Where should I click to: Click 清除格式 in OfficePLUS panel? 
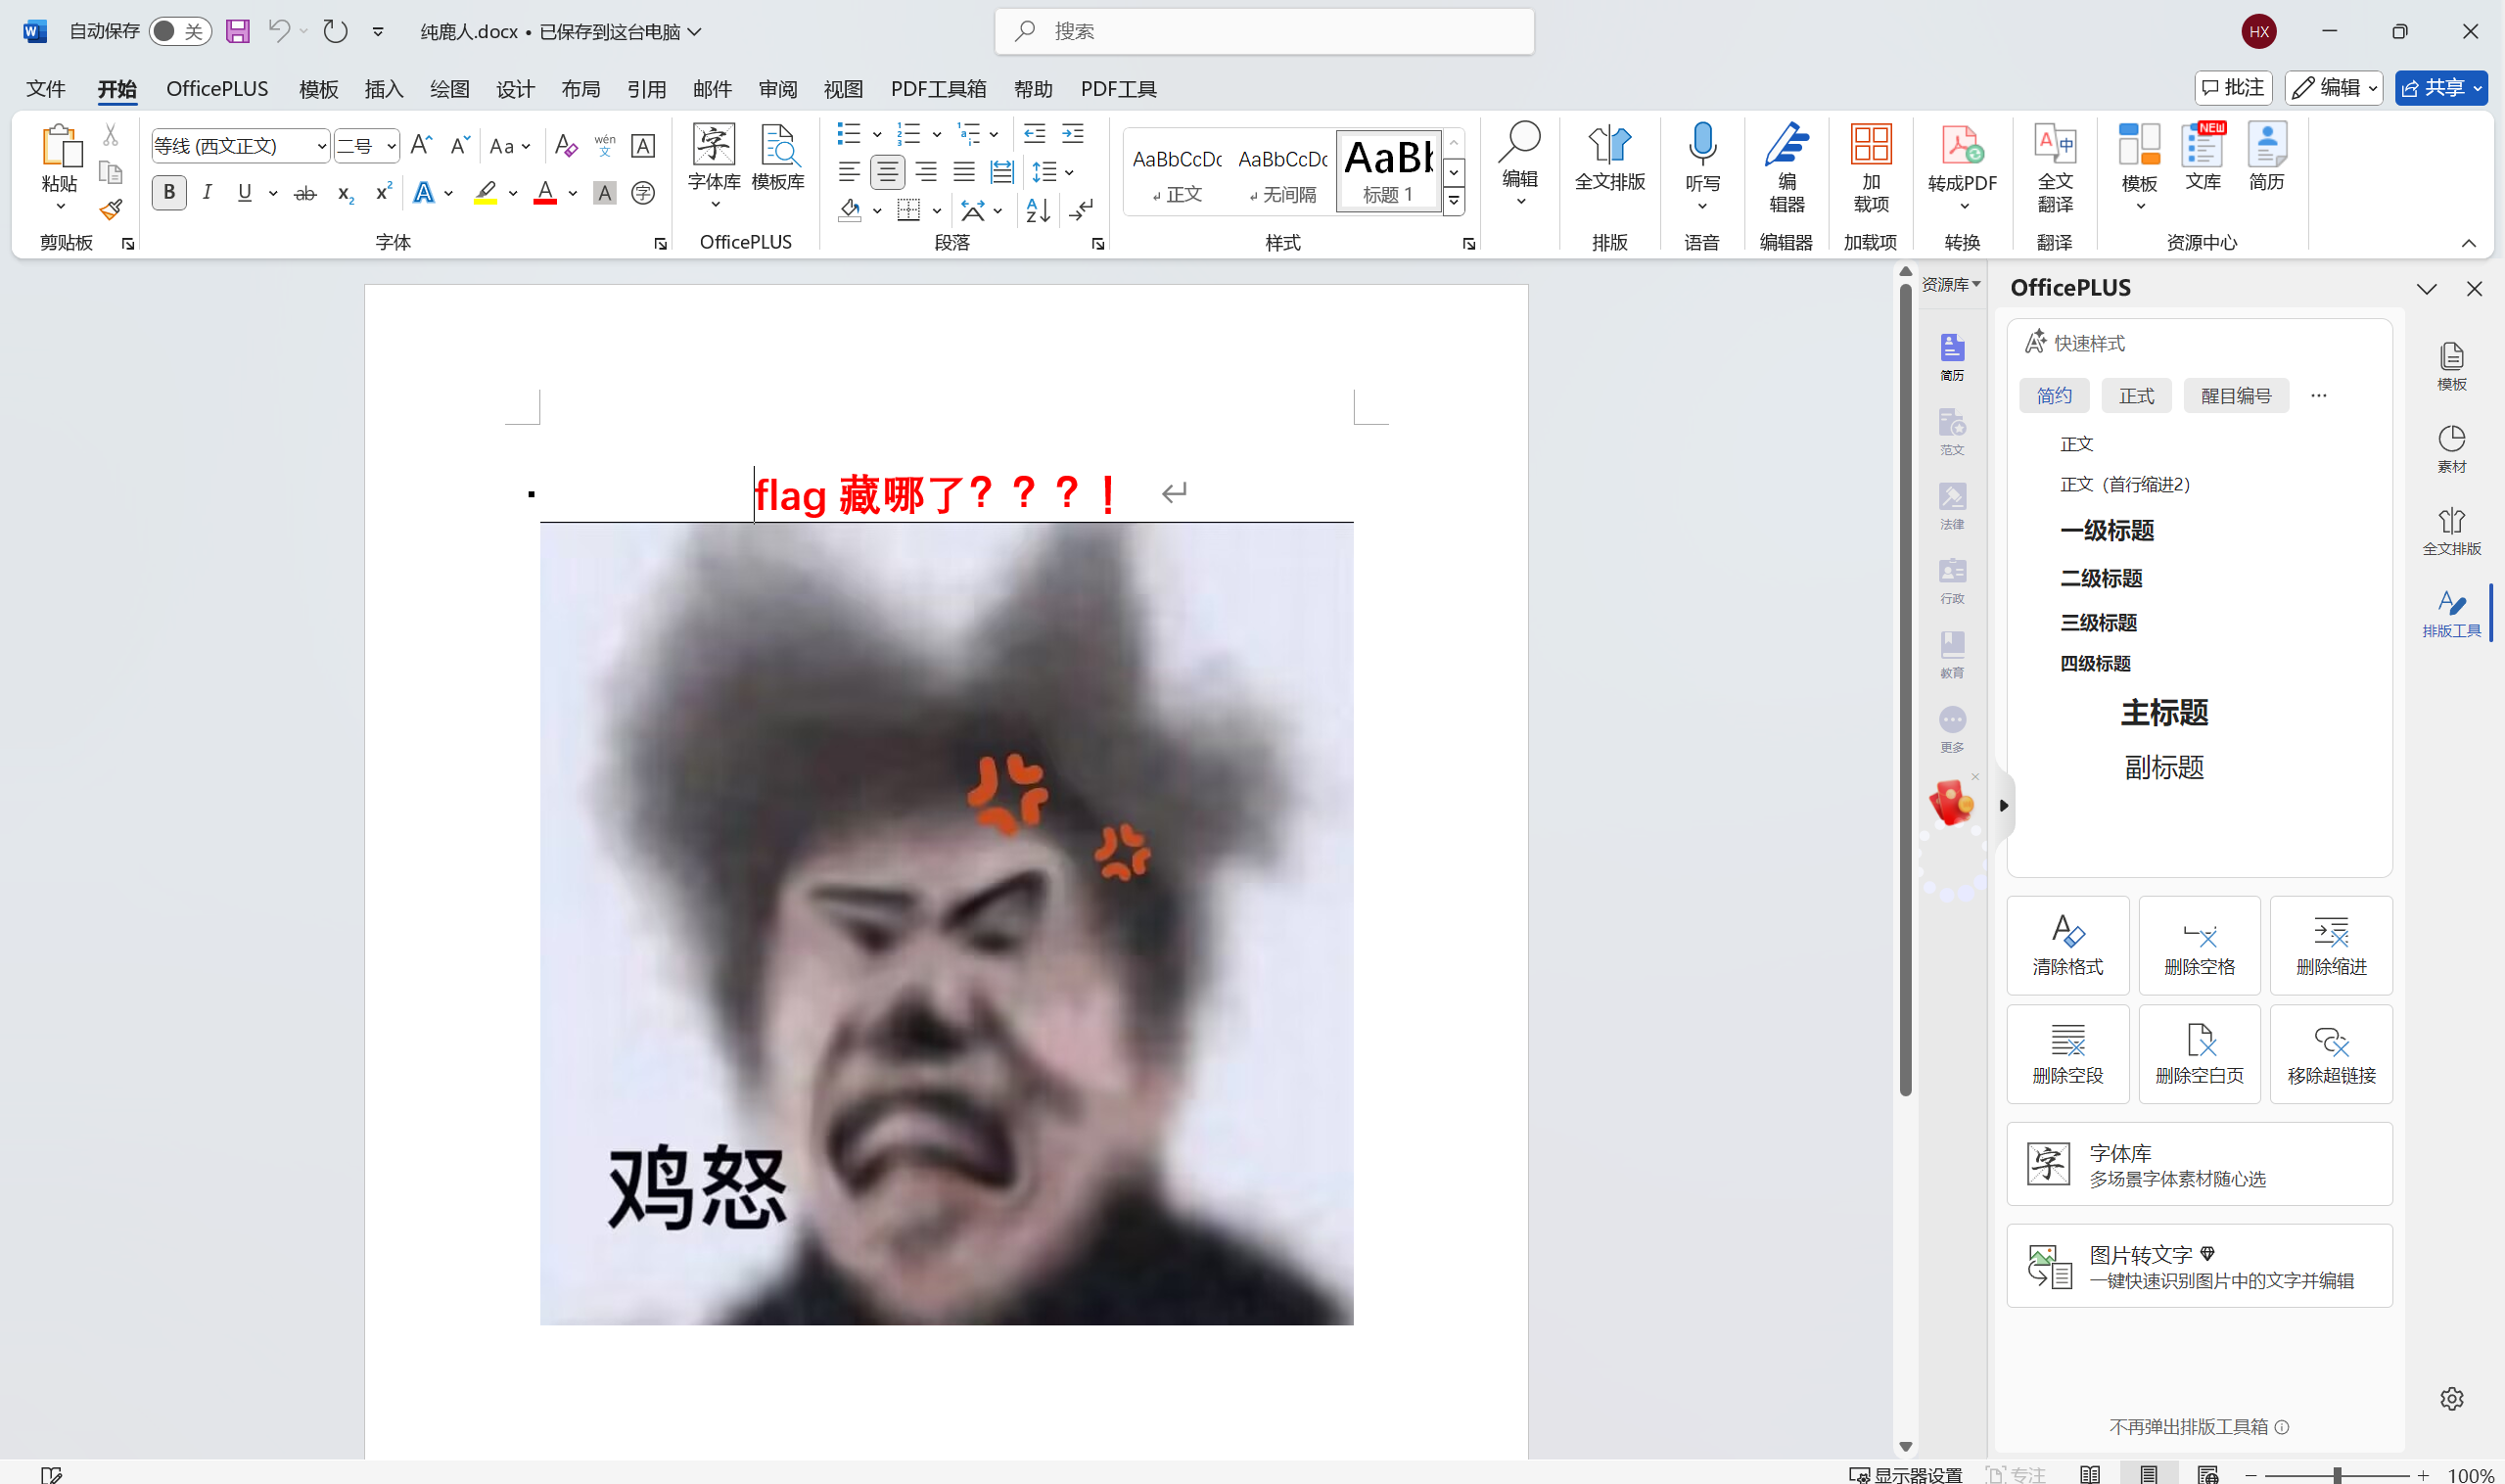point(2067,945)
